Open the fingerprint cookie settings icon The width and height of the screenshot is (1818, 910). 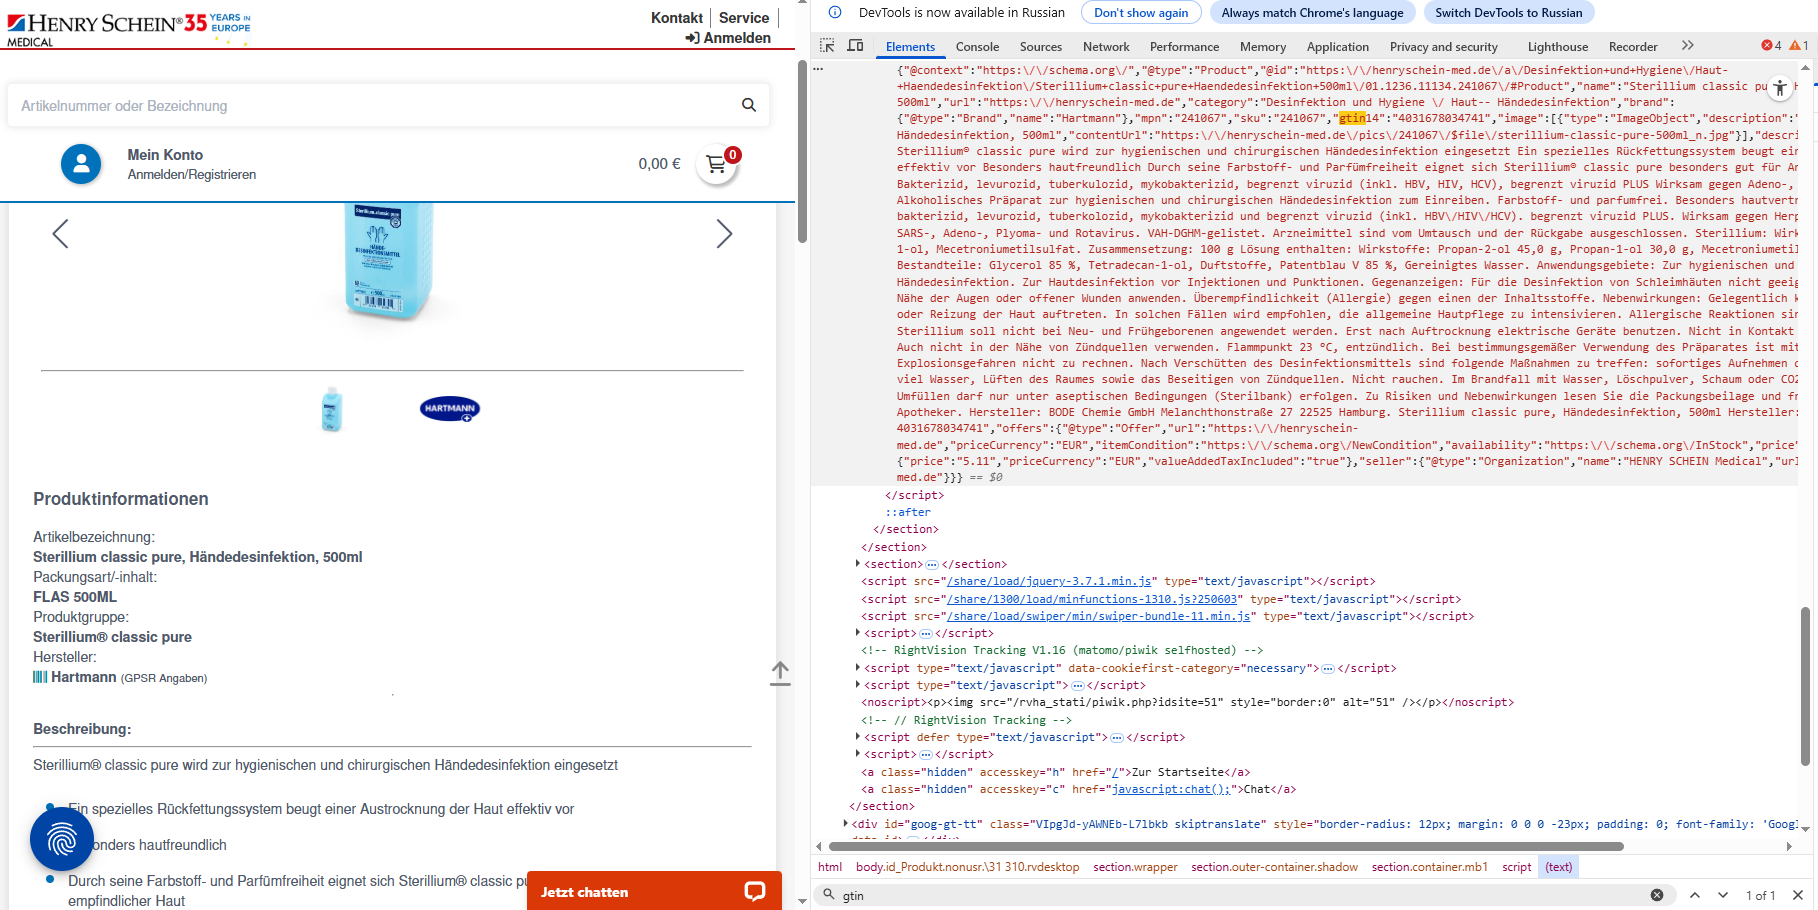point(62,839)
